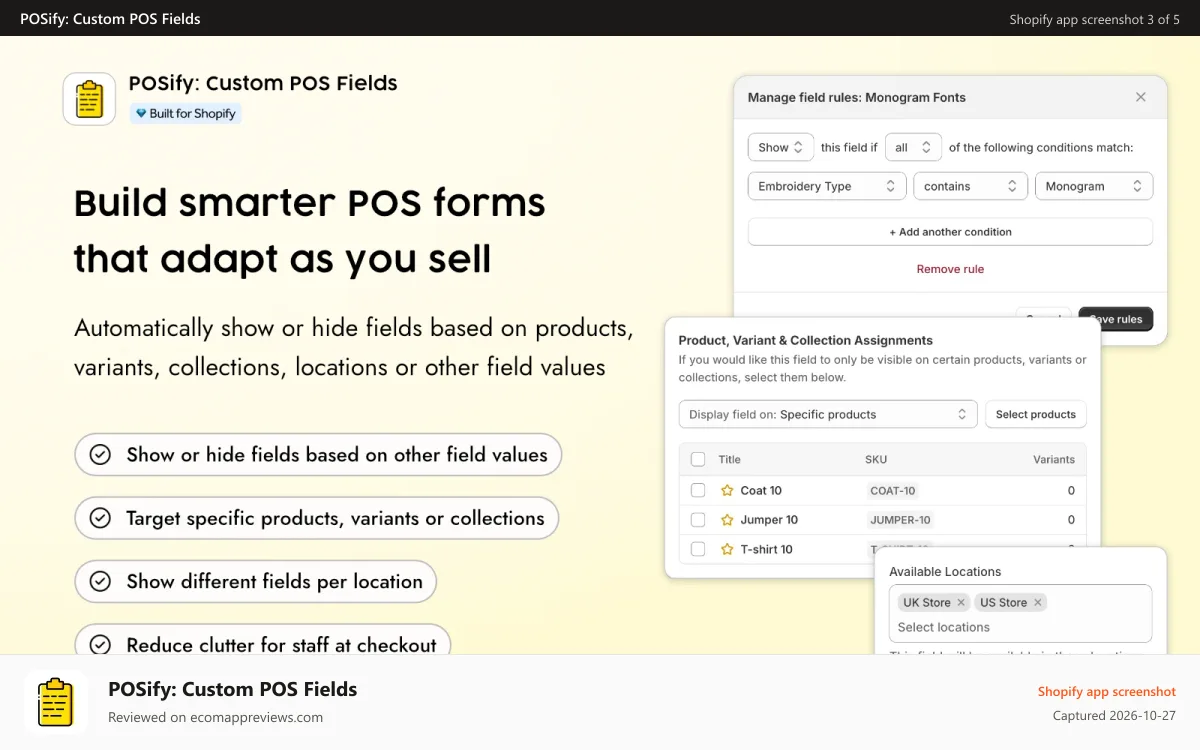Click the Select products button
The width and height of the screenshot is (1200, 750).
(1036, 414)
